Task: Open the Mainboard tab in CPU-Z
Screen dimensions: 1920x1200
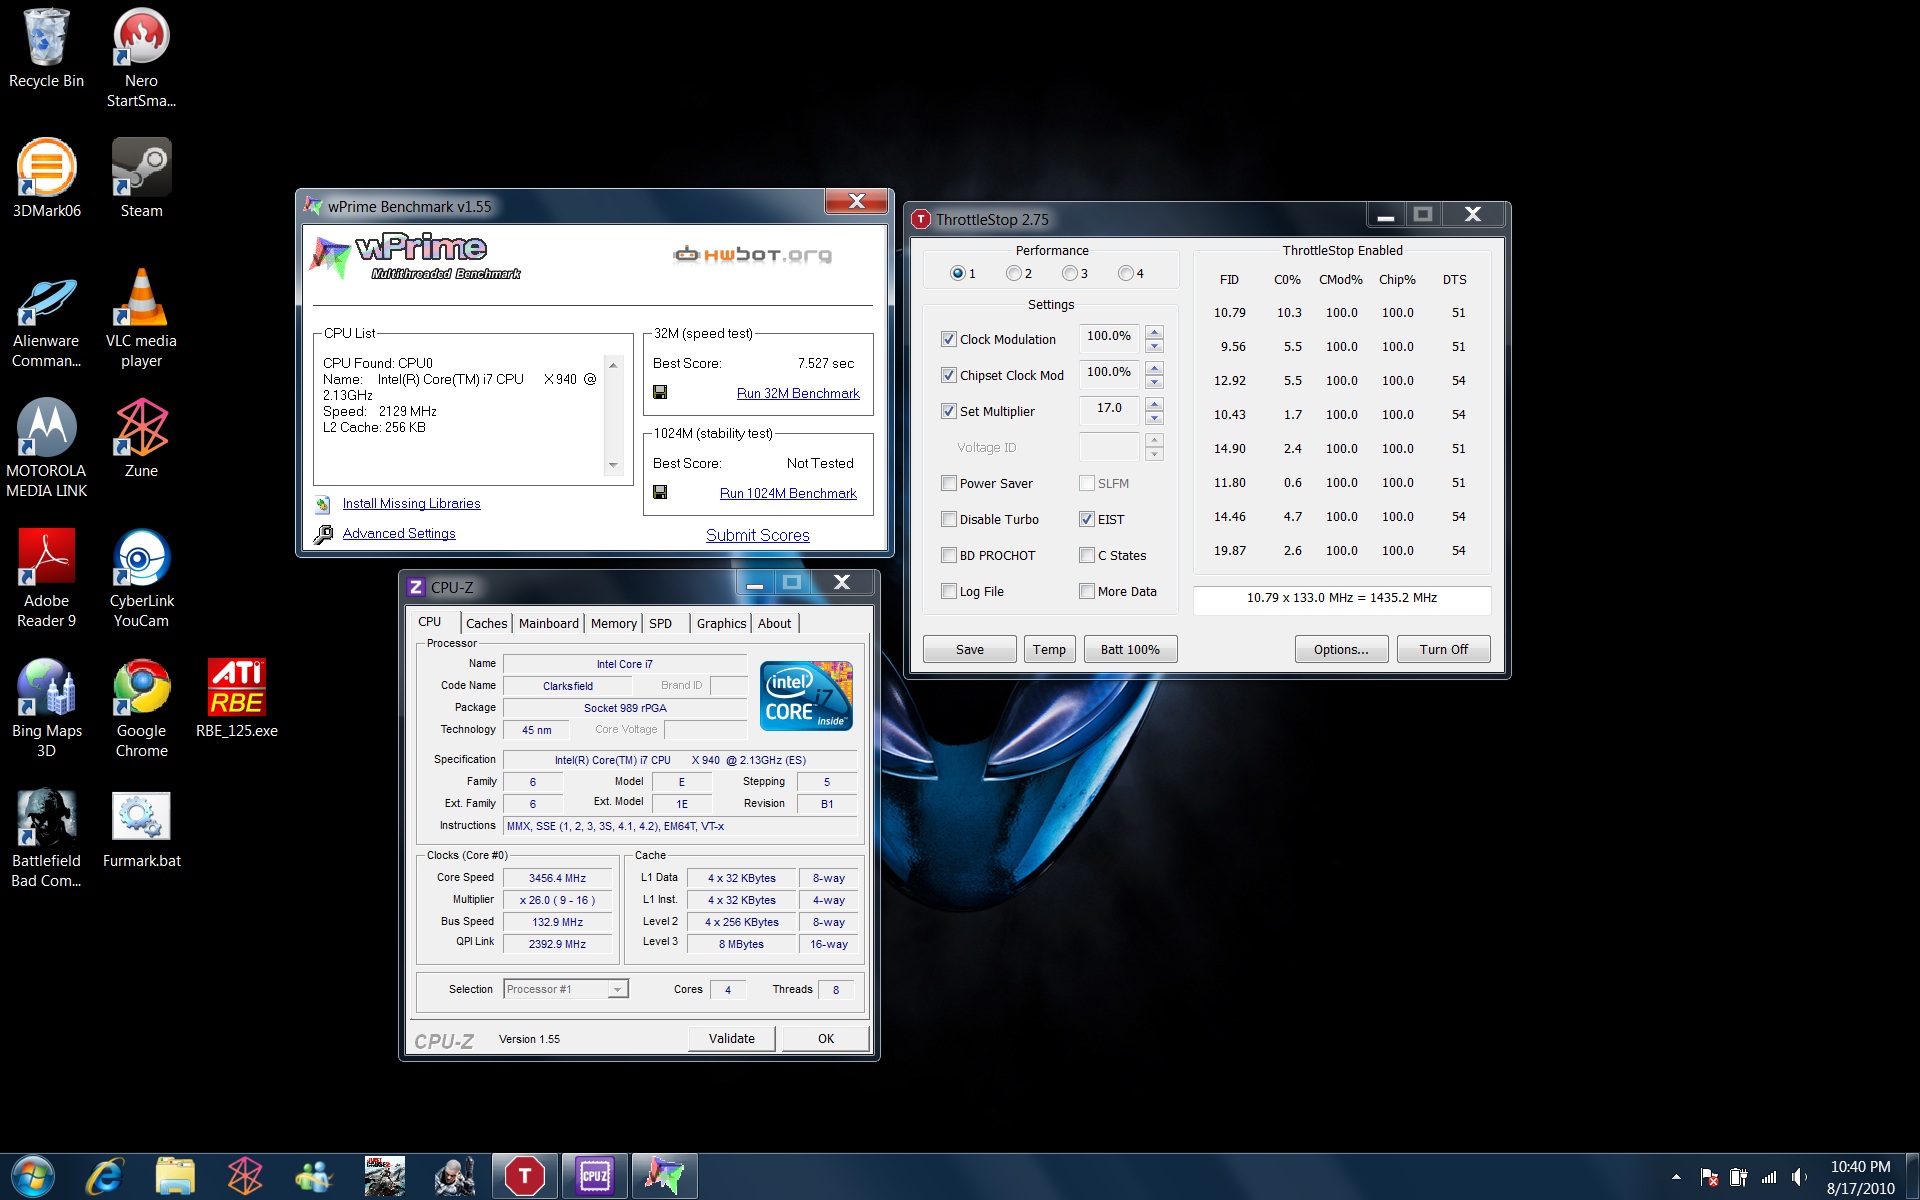Action: (x=548, y=623)
